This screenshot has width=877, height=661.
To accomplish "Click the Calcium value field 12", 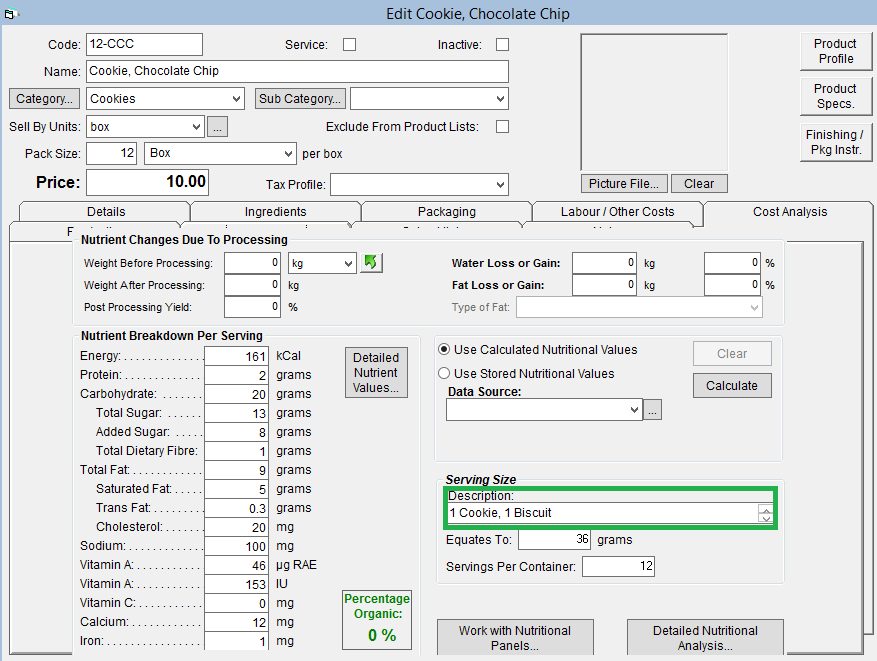I will pos(236,622).
